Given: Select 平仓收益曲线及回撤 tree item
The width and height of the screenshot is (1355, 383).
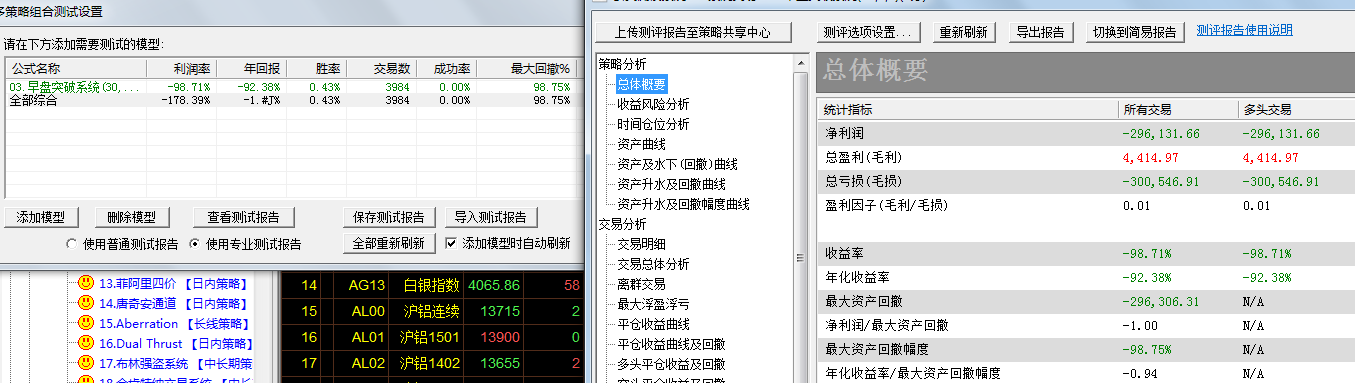Looking at the screenshot, I should [671, 344].
